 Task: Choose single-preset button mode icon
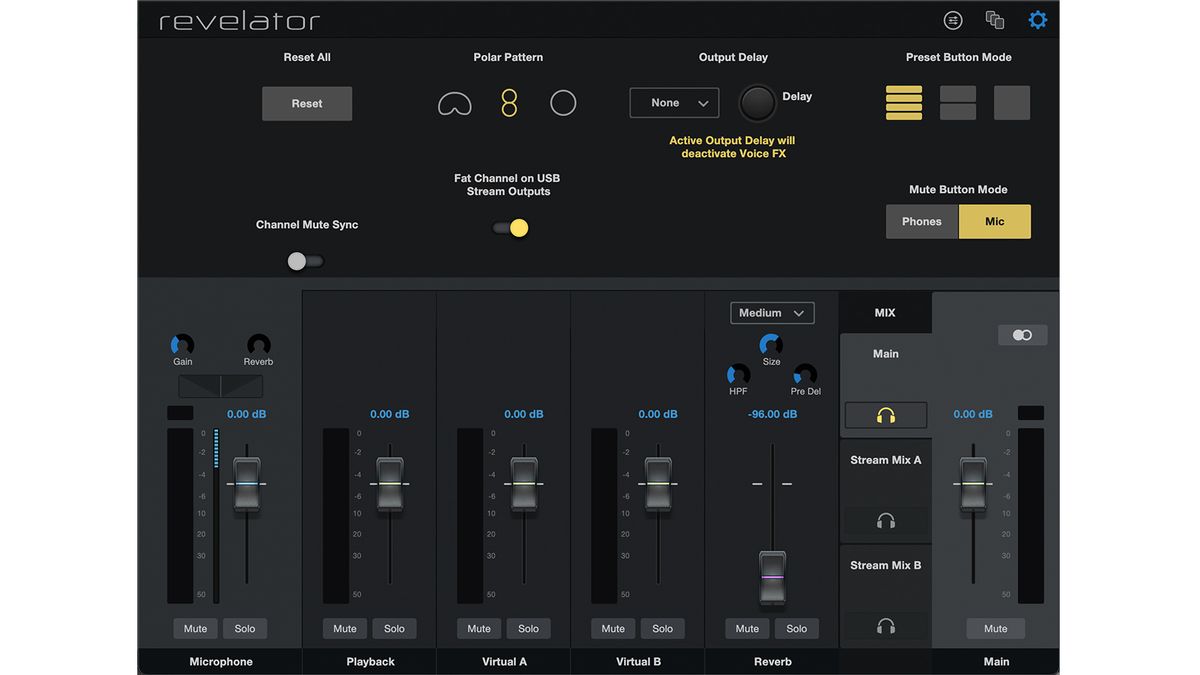coord(1012,102)
